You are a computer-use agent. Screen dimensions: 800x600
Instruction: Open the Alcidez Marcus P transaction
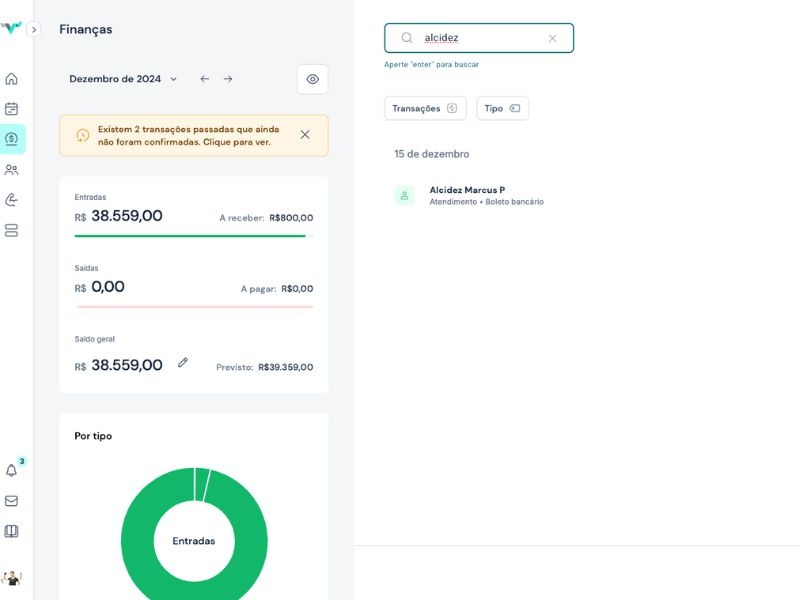pos(467,195)
